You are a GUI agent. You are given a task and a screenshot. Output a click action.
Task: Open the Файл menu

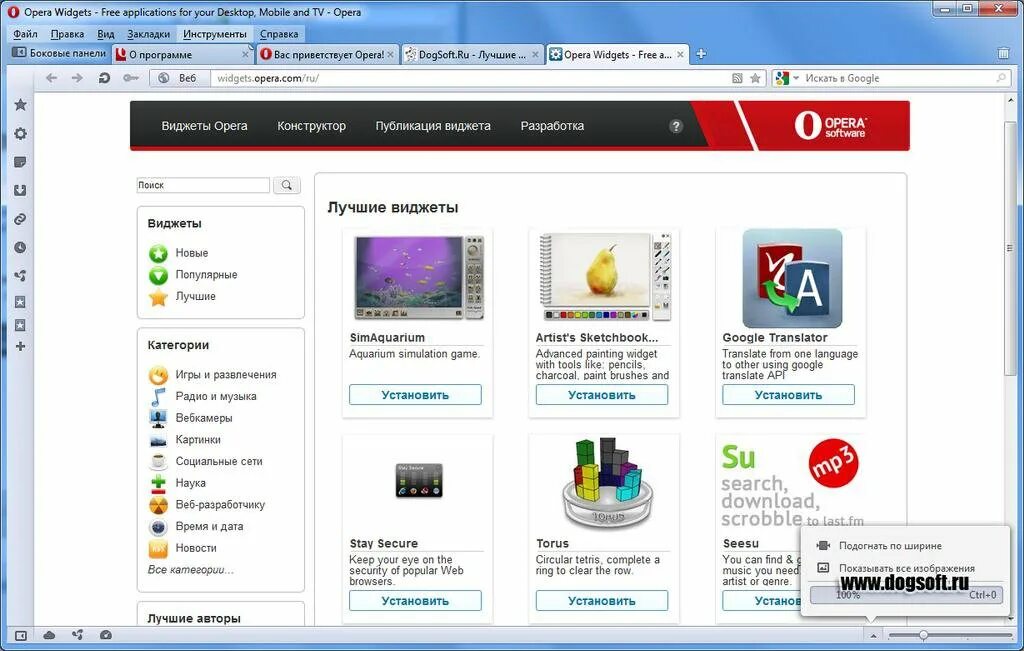coord(25,34)
